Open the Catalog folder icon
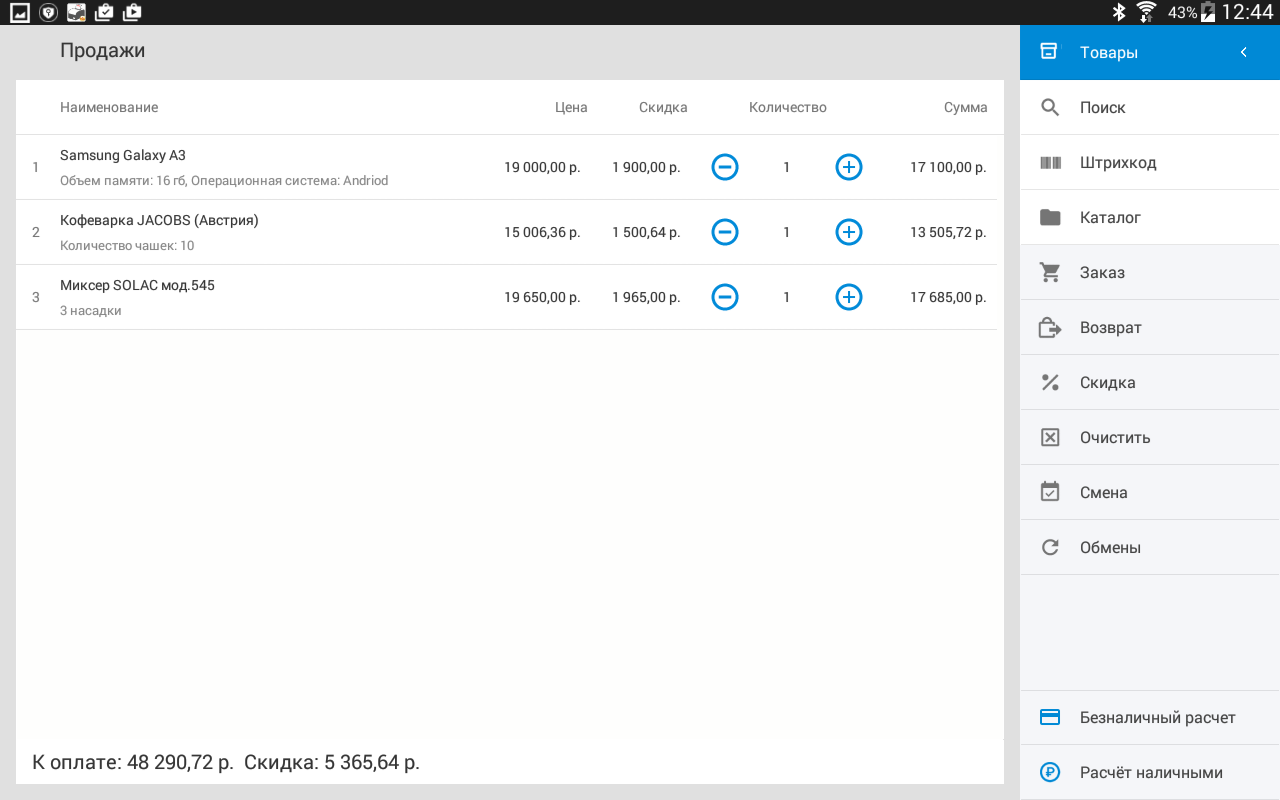 pyautogui.click(x=1050, y=218)
